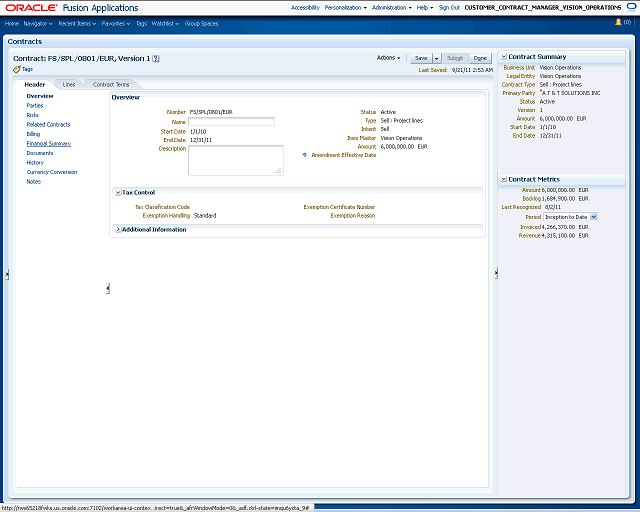Open Documents in the side navigation
Image resolution: width=640 pixels, height=512 pixels.
pos(40,153)
